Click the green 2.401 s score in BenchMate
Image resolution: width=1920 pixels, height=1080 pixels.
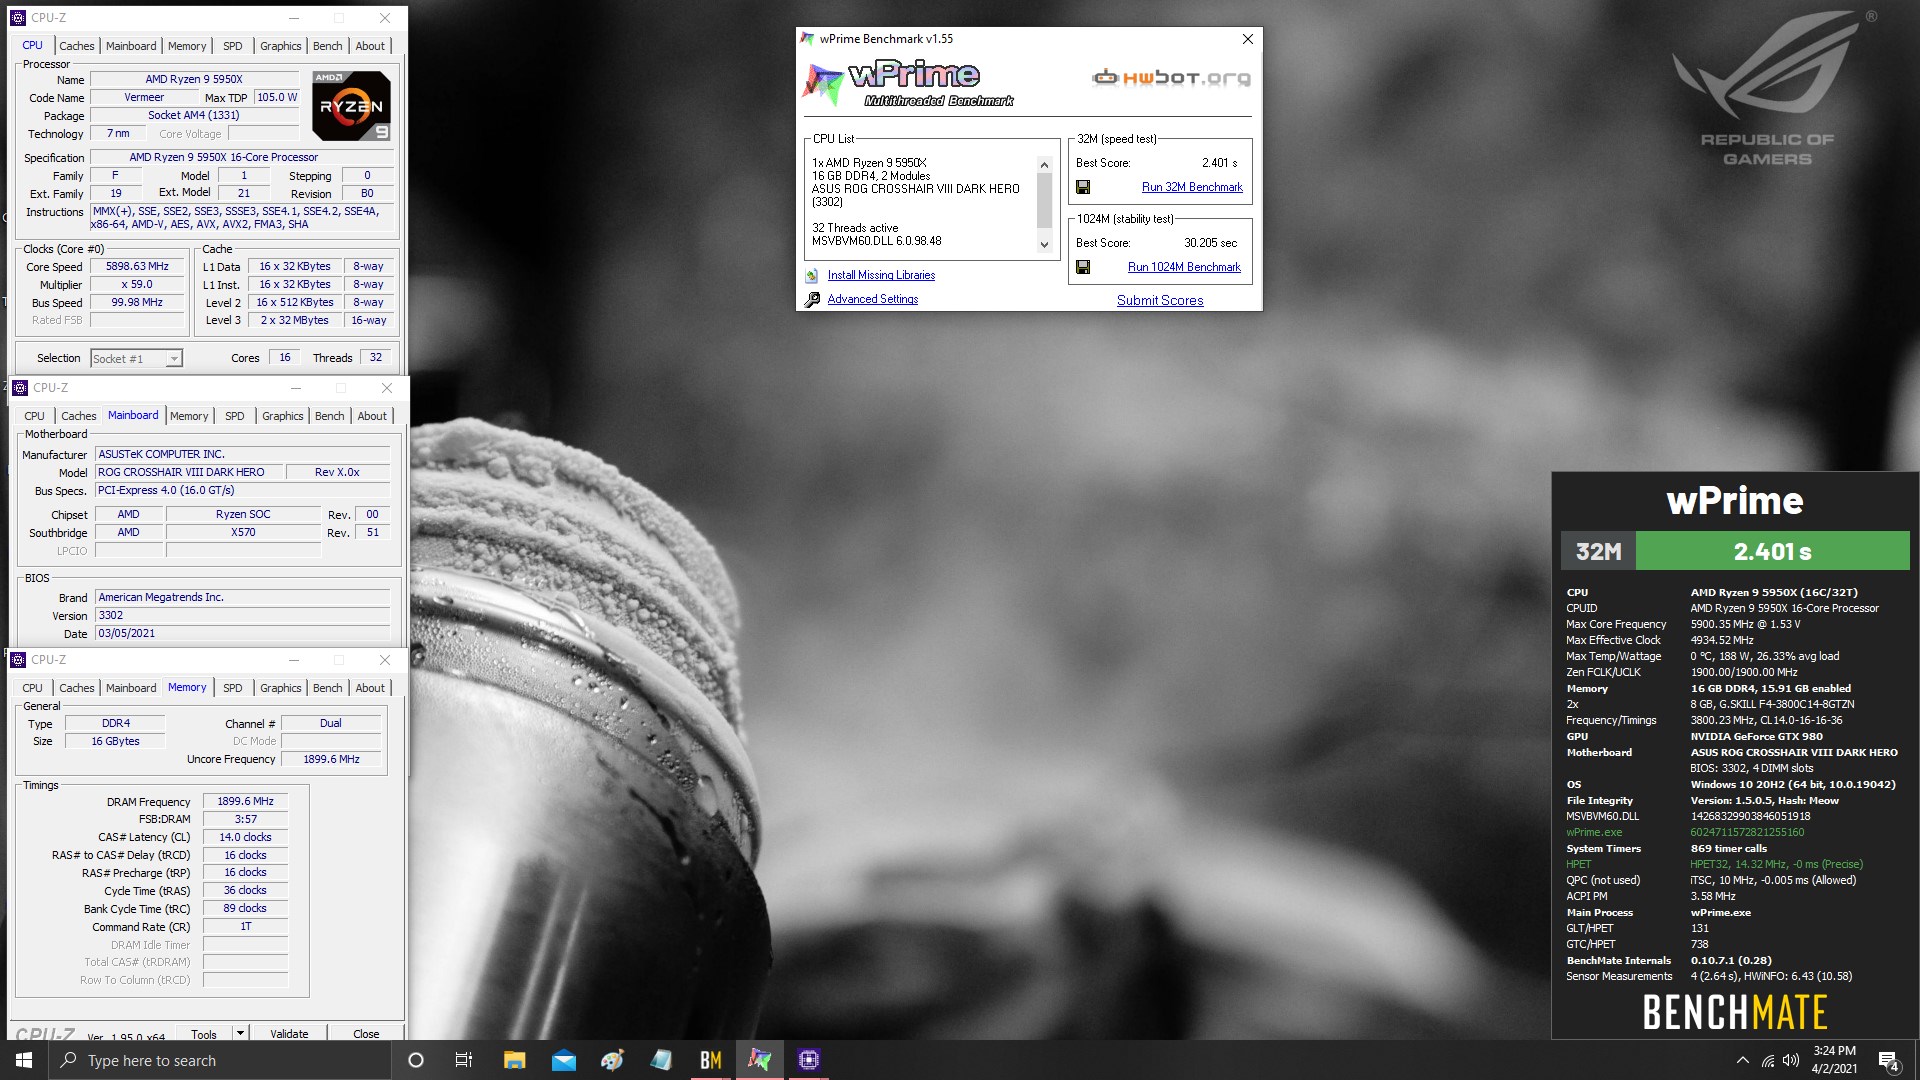point(1772,551)
